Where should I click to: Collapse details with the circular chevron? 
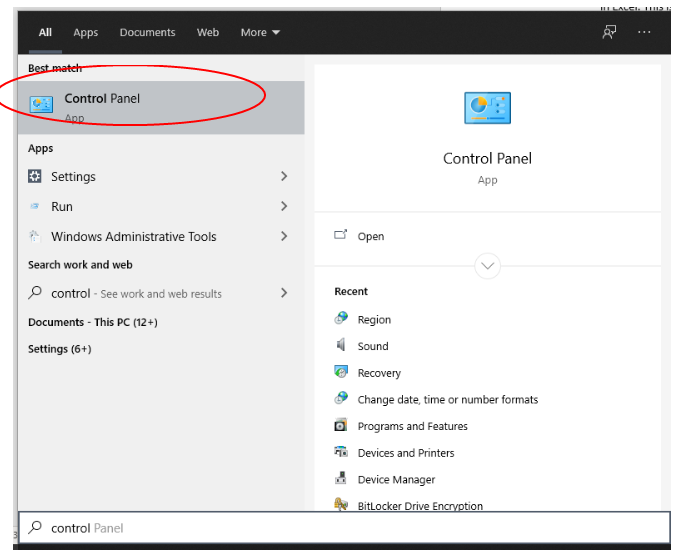click(488, 266)
